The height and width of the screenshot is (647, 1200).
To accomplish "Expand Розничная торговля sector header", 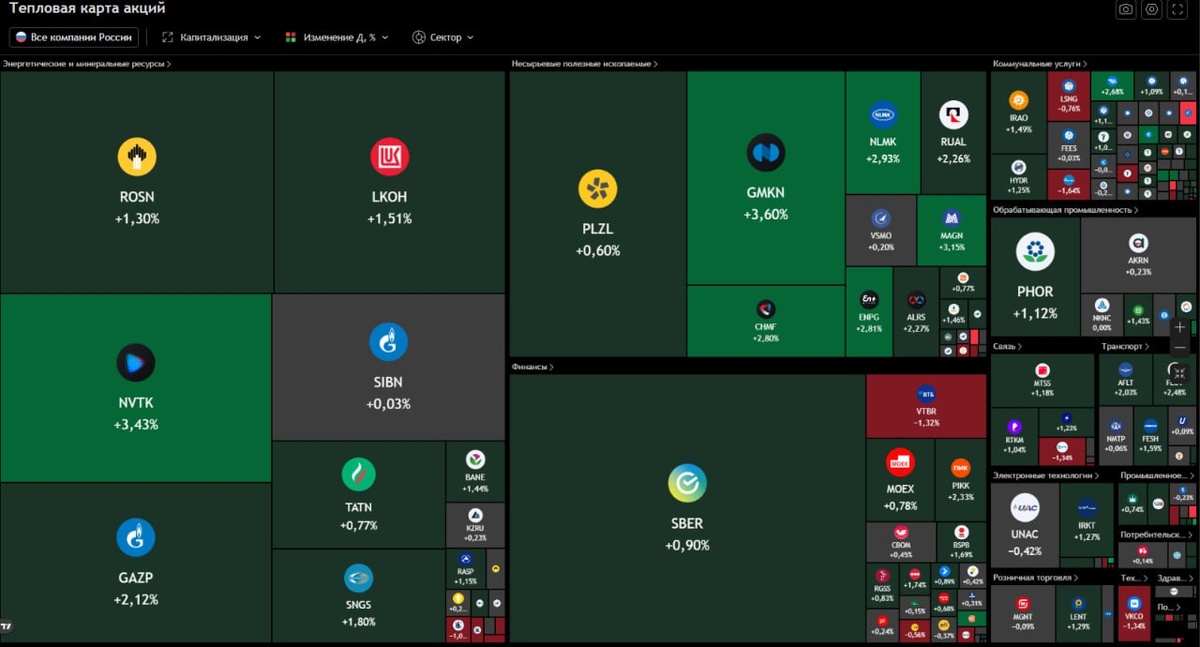I will [x=1036, y=578].
